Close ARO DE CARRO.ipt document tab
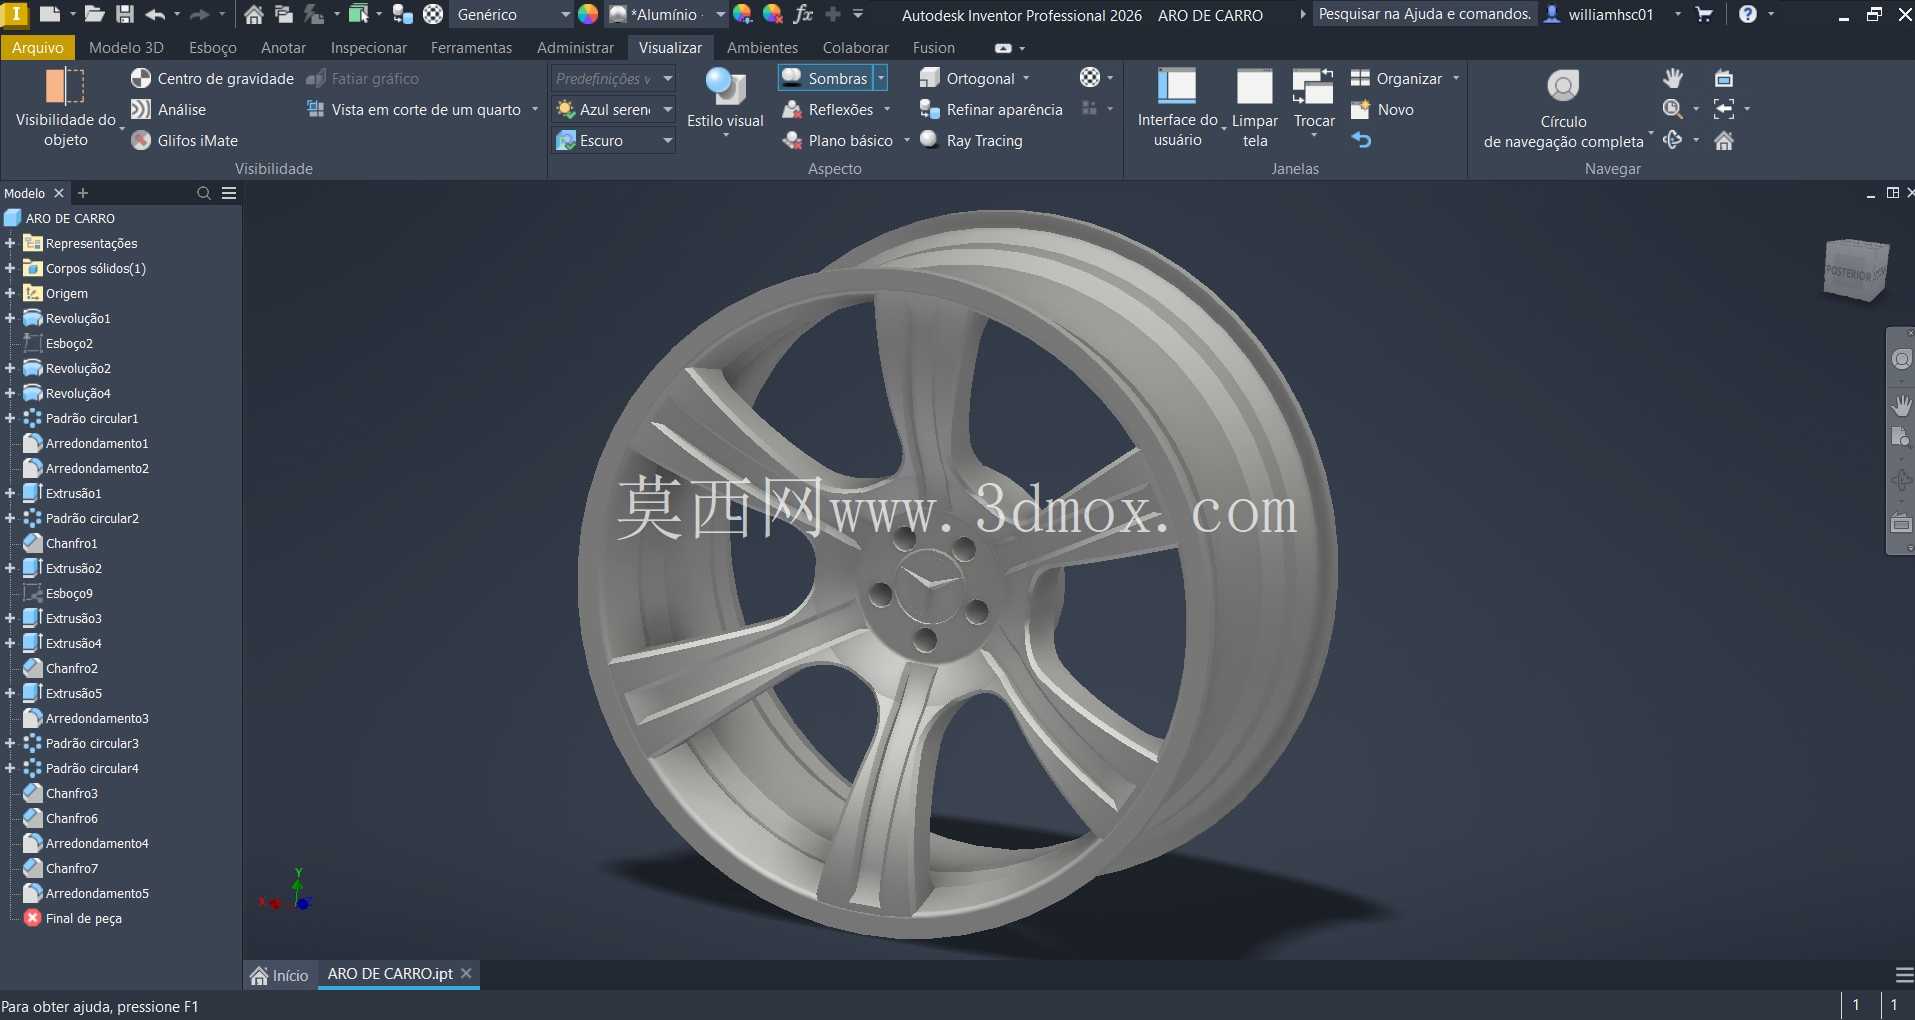The width and height of the screenshot is (1915, 1020). (466, 973)
